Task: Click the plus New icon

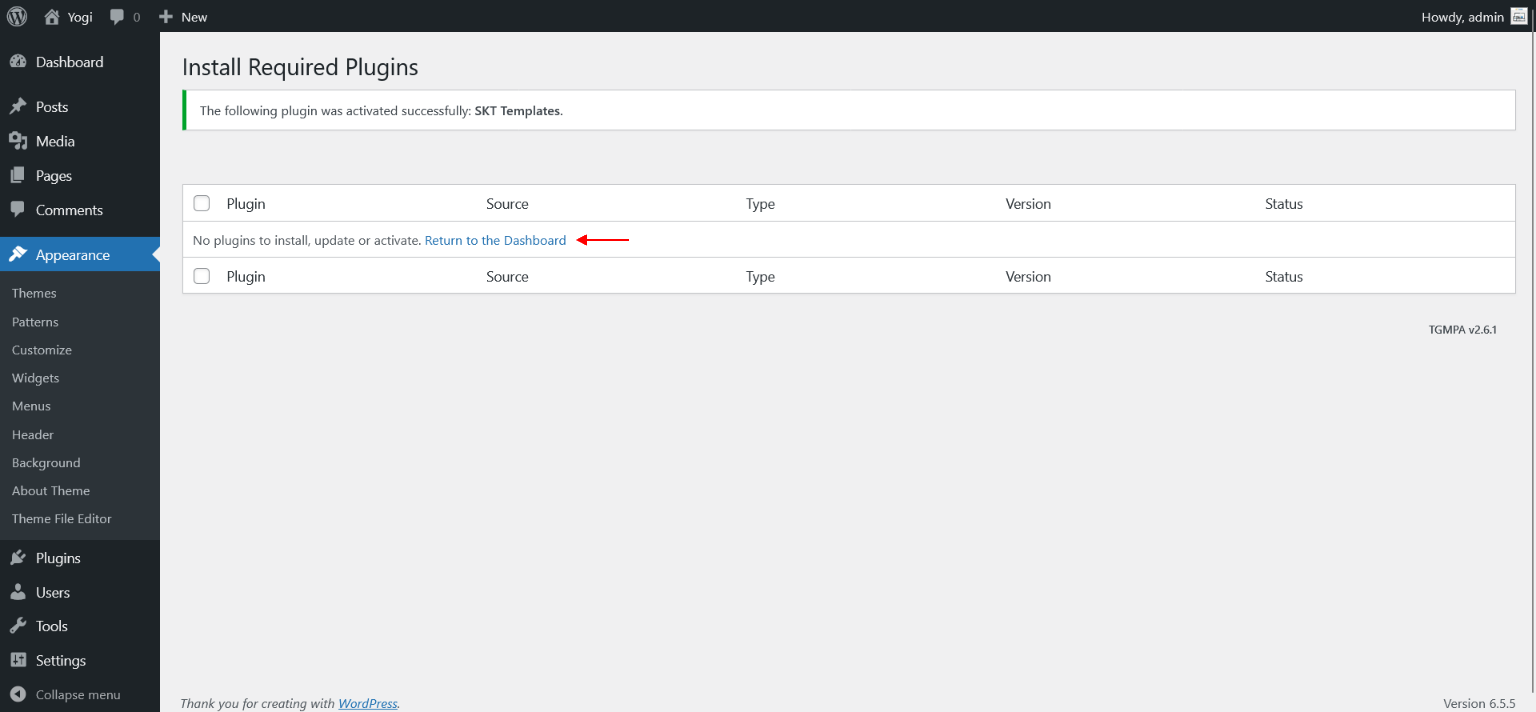Action: click(166, 16)
